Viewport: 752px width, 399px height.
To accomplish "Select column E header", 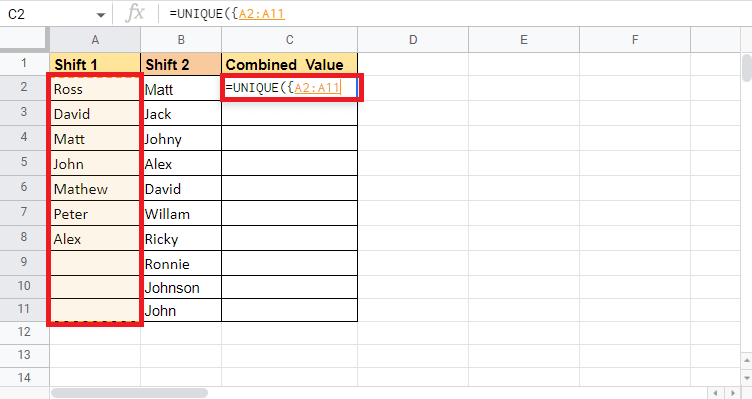I will point(524,40).
